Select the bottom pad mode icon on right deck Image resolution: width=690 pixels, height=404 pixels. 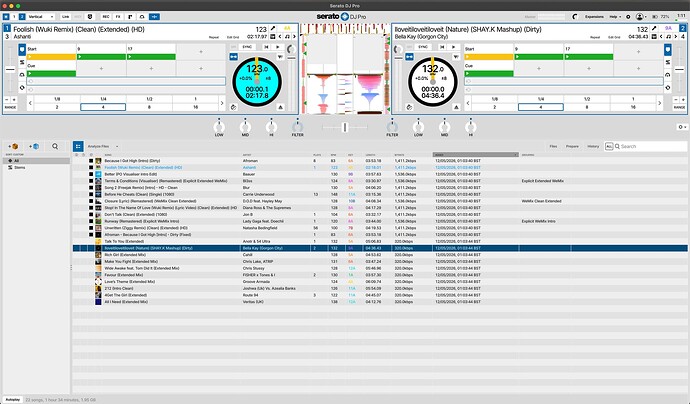(x=668, y=87)
